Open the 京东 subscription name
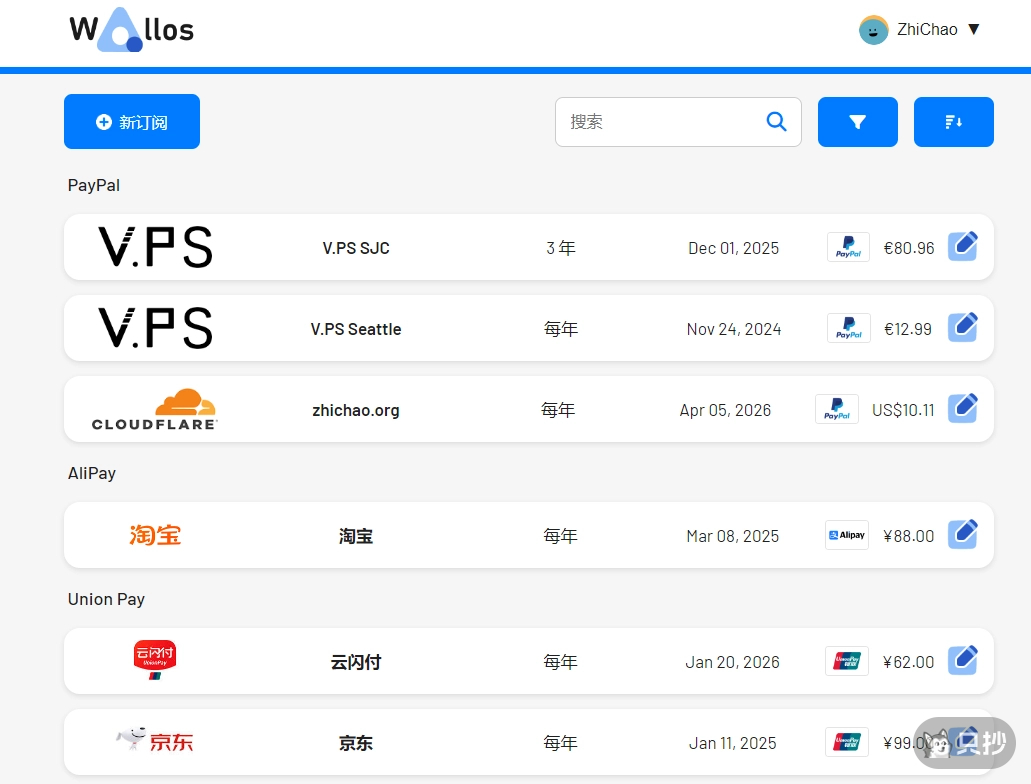Image resolution: width=1031 pixels, height=784 pixels. 355,743
